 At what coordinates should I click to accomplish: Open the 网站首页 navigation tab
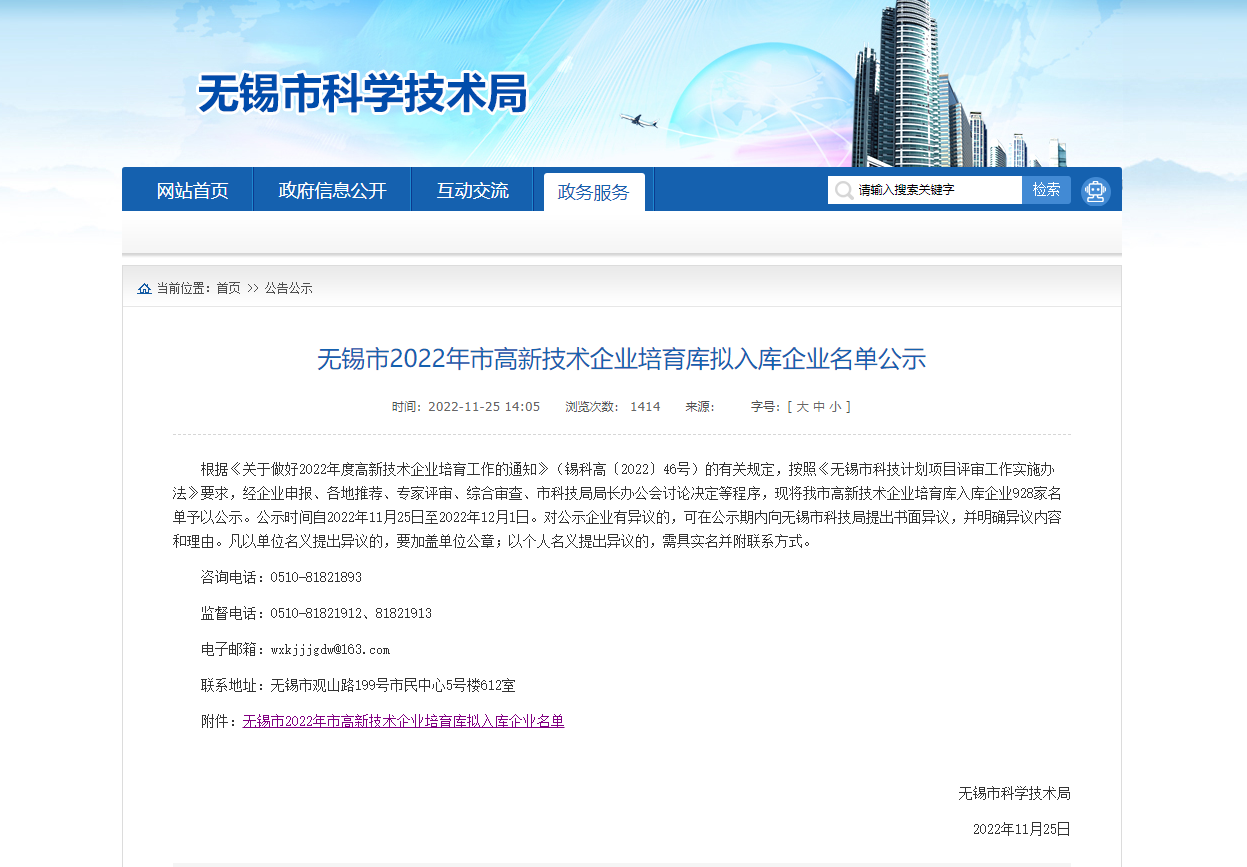(192, 191)
